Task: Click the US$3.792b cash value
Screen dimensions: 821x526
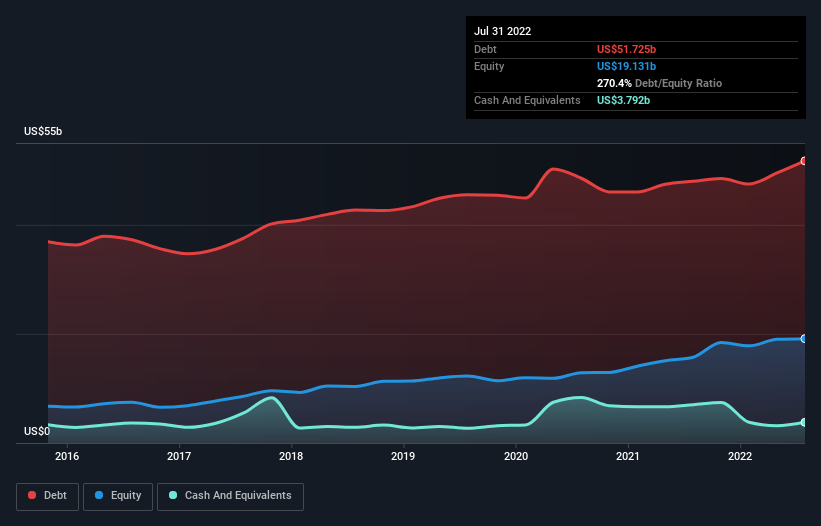Action: (x=624, y=100)
